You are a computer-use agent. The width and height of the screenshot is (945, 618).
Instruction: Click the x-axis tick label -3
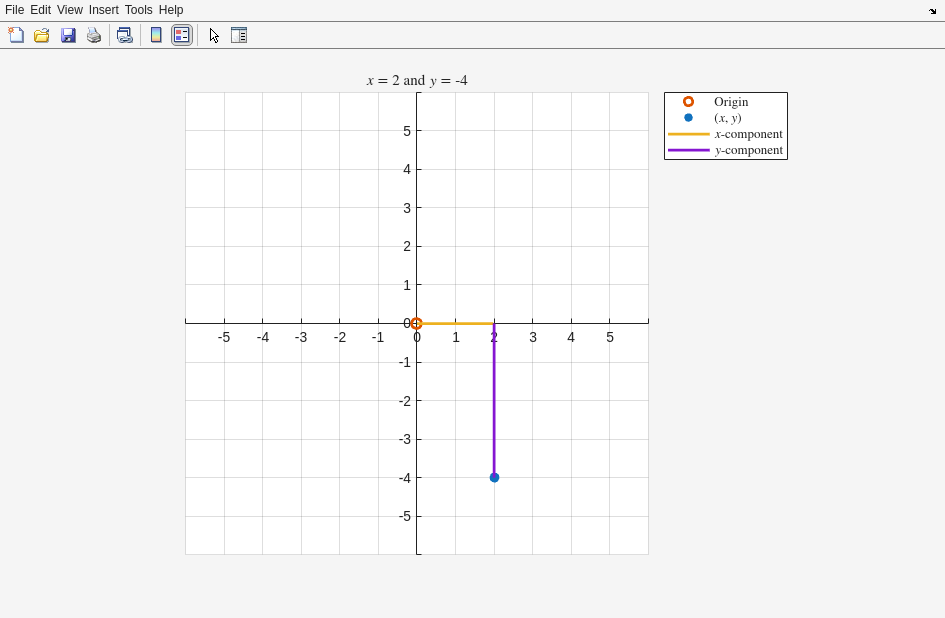pos(301,338)
